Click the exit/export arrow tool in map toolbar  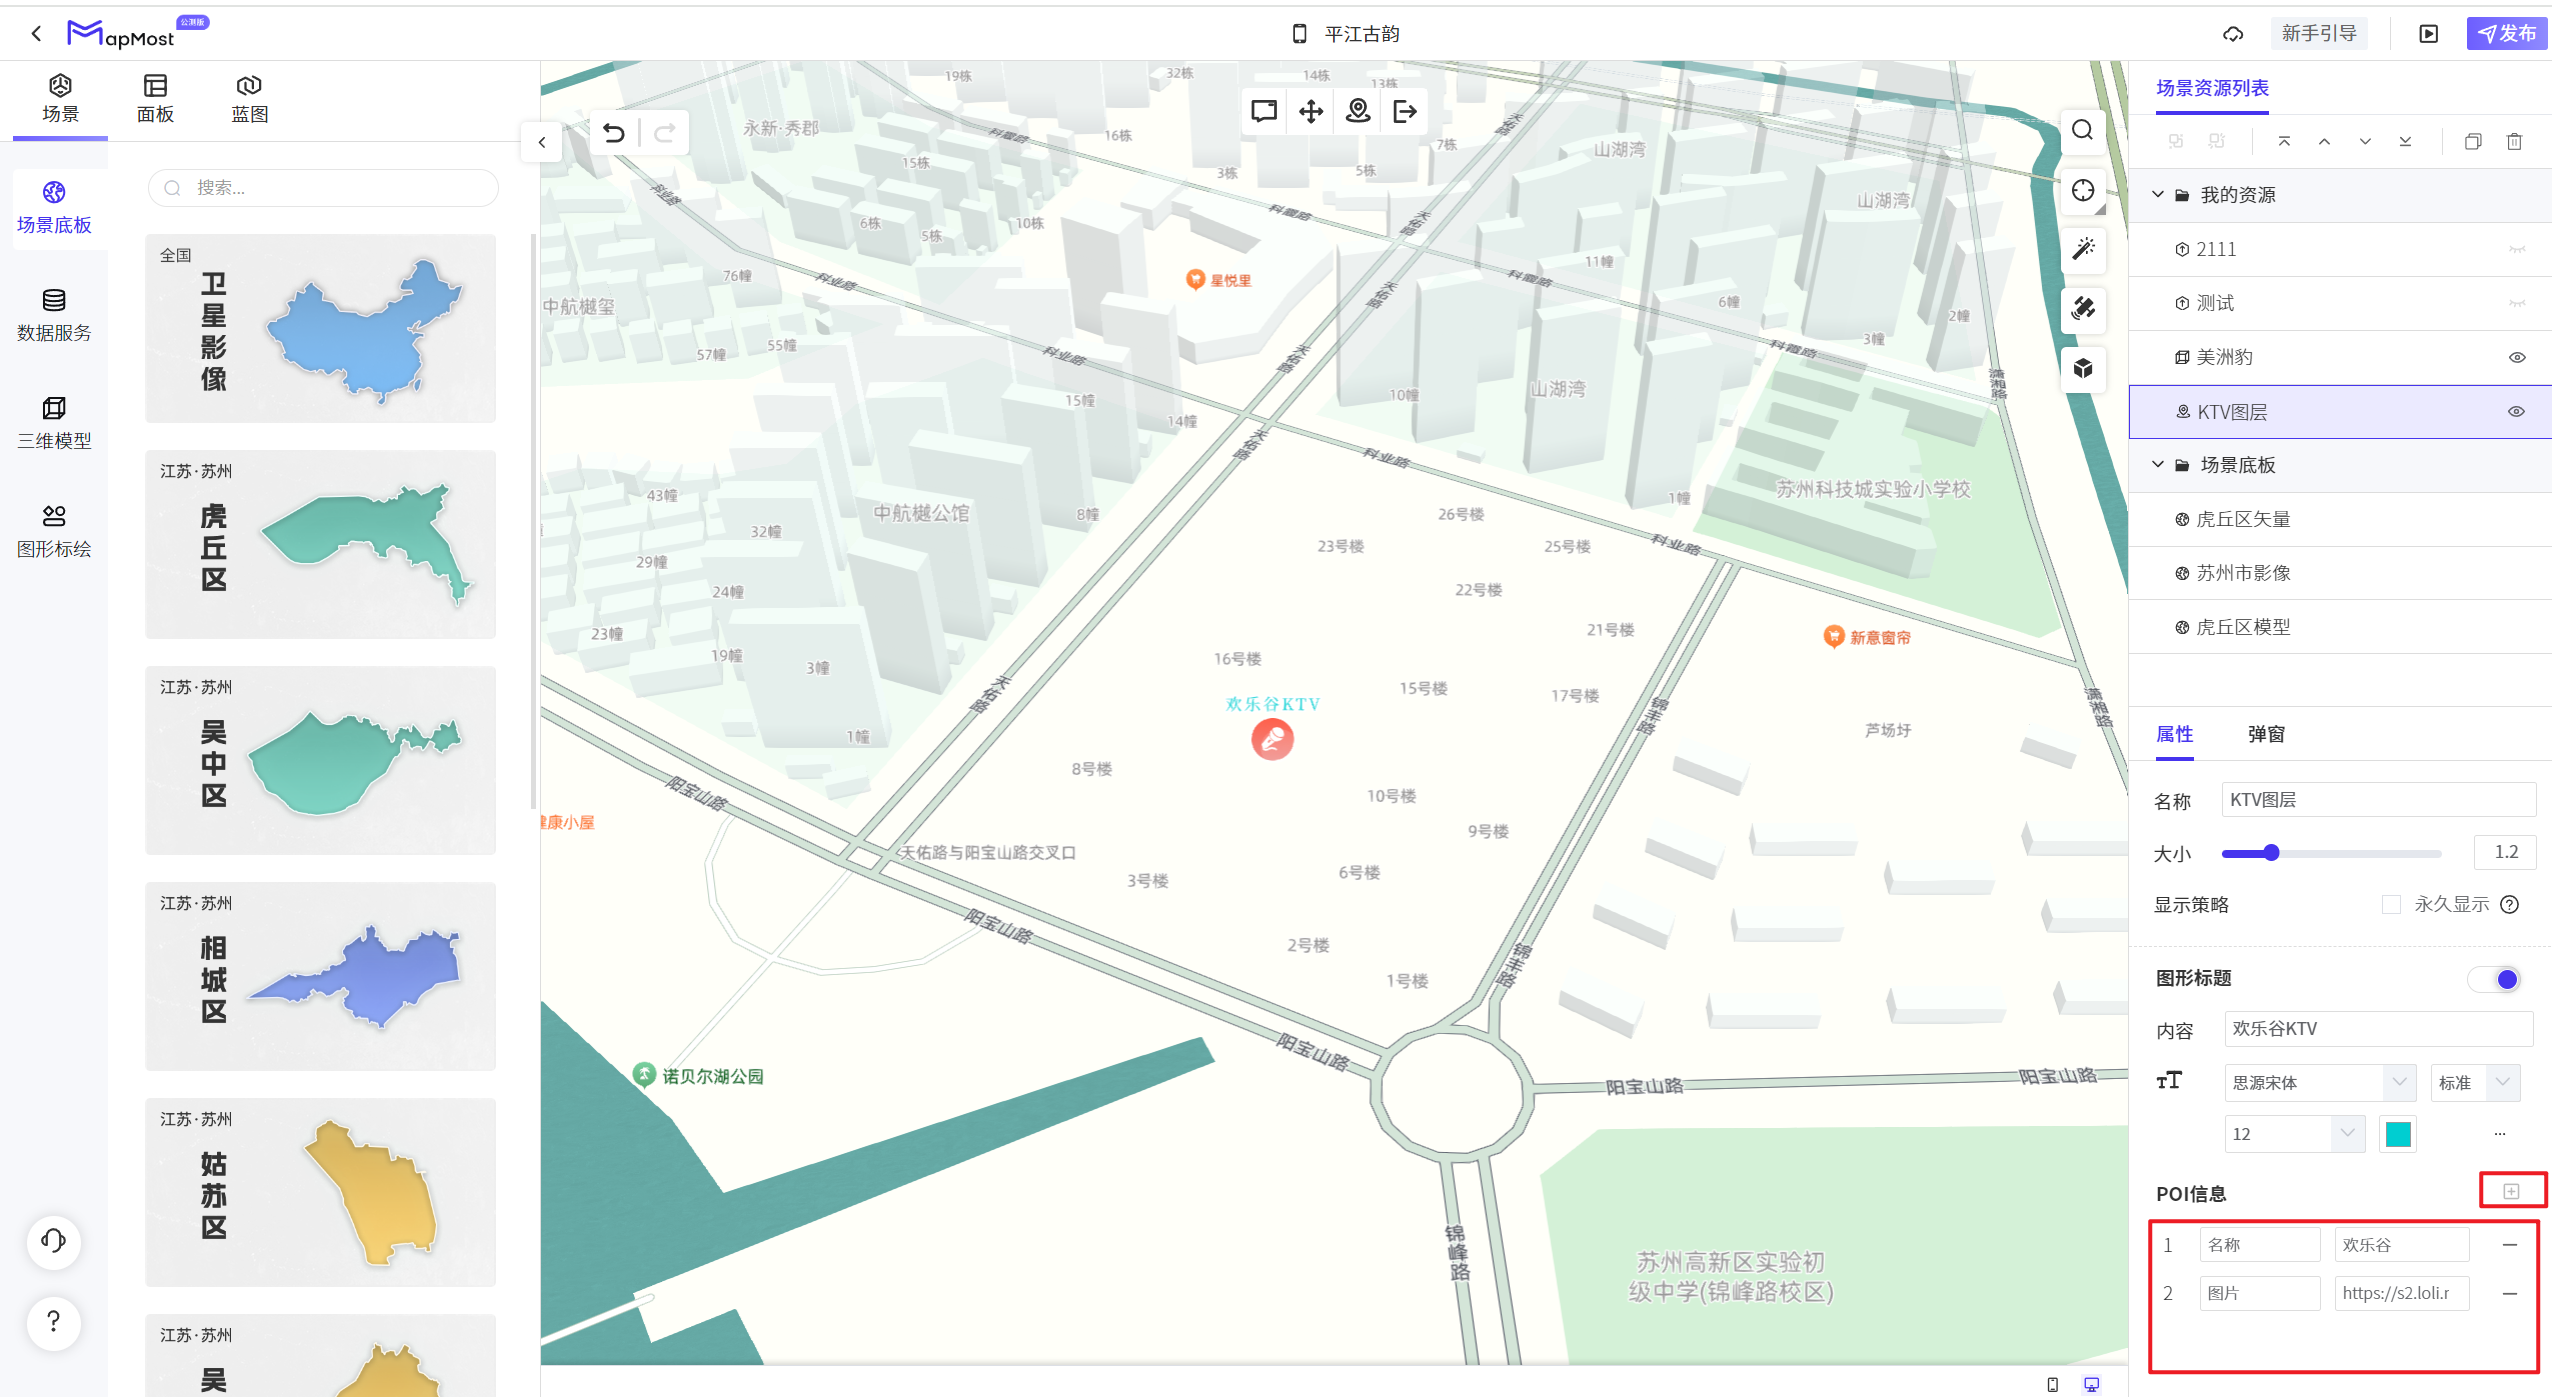pyautogui.click(x=1405, y=111)
